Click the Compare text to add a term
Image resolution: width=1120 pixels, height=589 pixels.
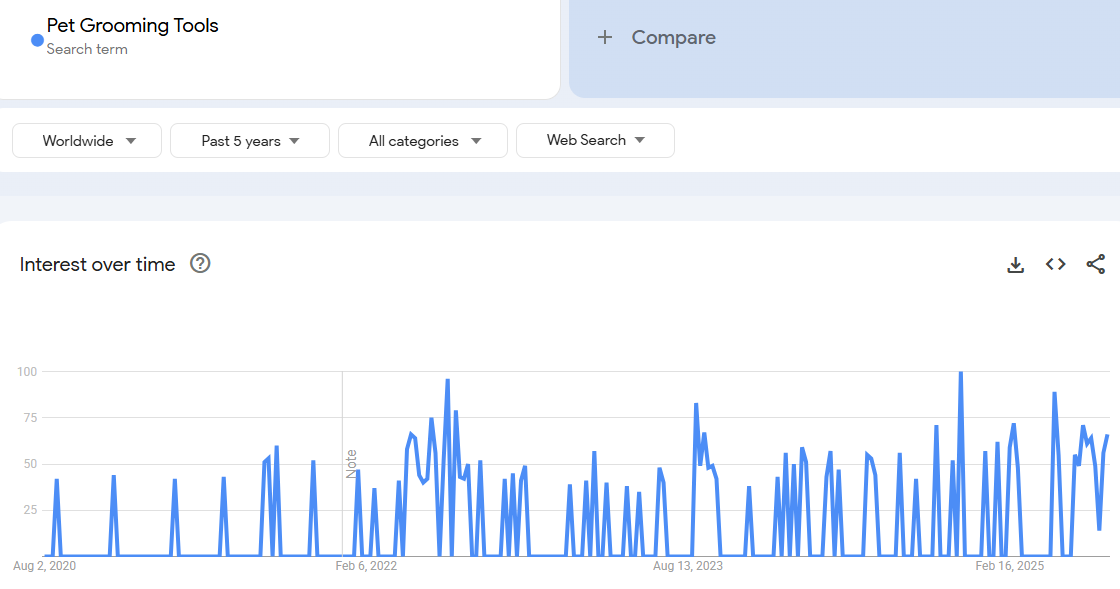coord(673,38)
